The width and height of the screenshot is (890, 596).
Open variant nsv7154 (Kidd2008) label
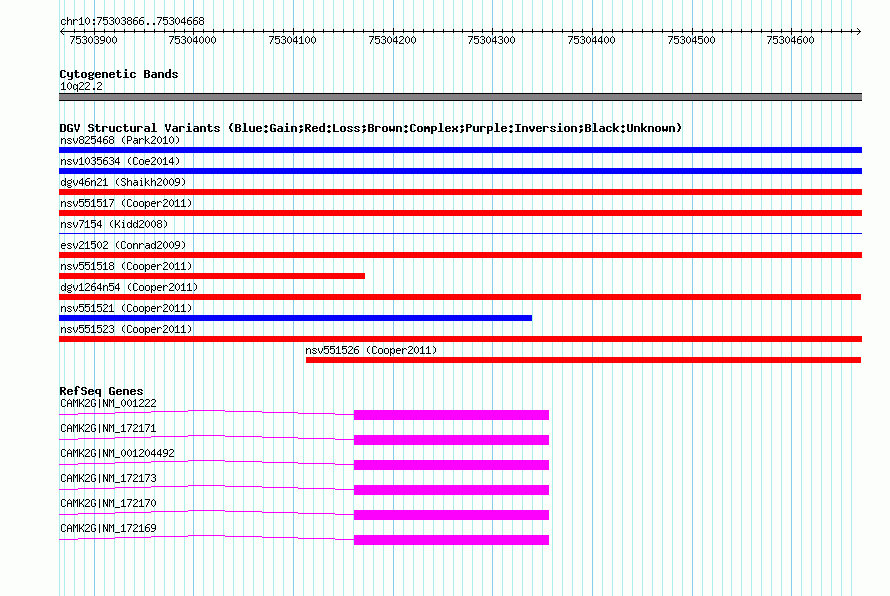pyautogui.click(x=114, y=224)
